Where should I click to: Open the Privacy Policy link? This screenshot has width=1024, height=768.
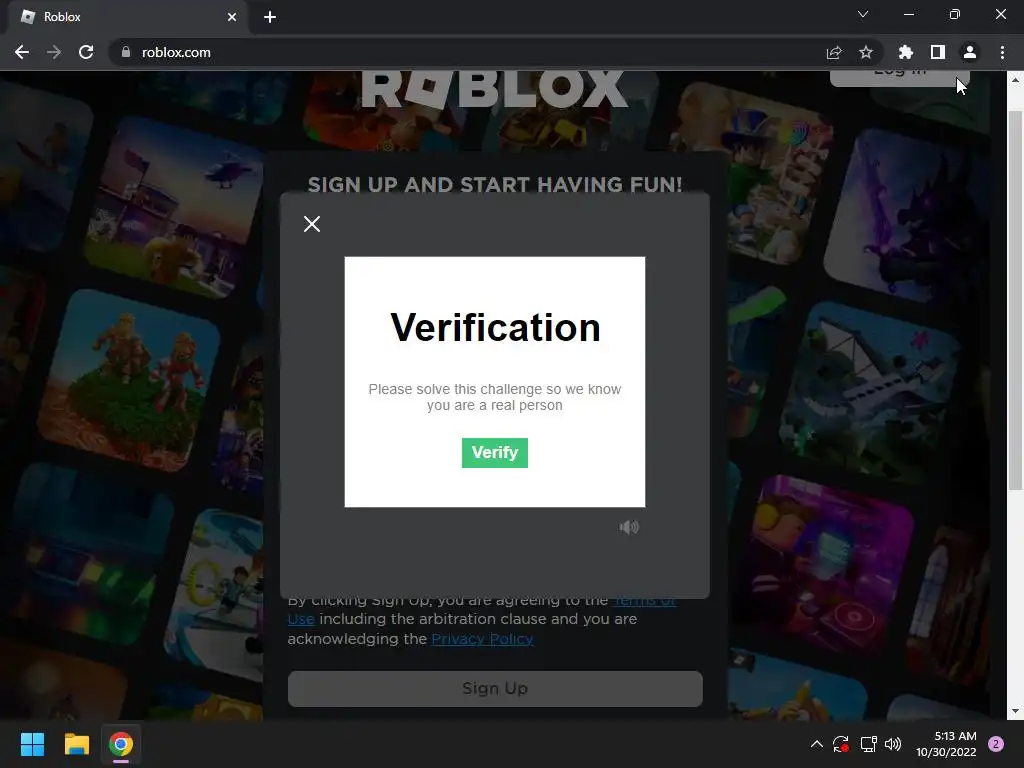tap(482, 639)
